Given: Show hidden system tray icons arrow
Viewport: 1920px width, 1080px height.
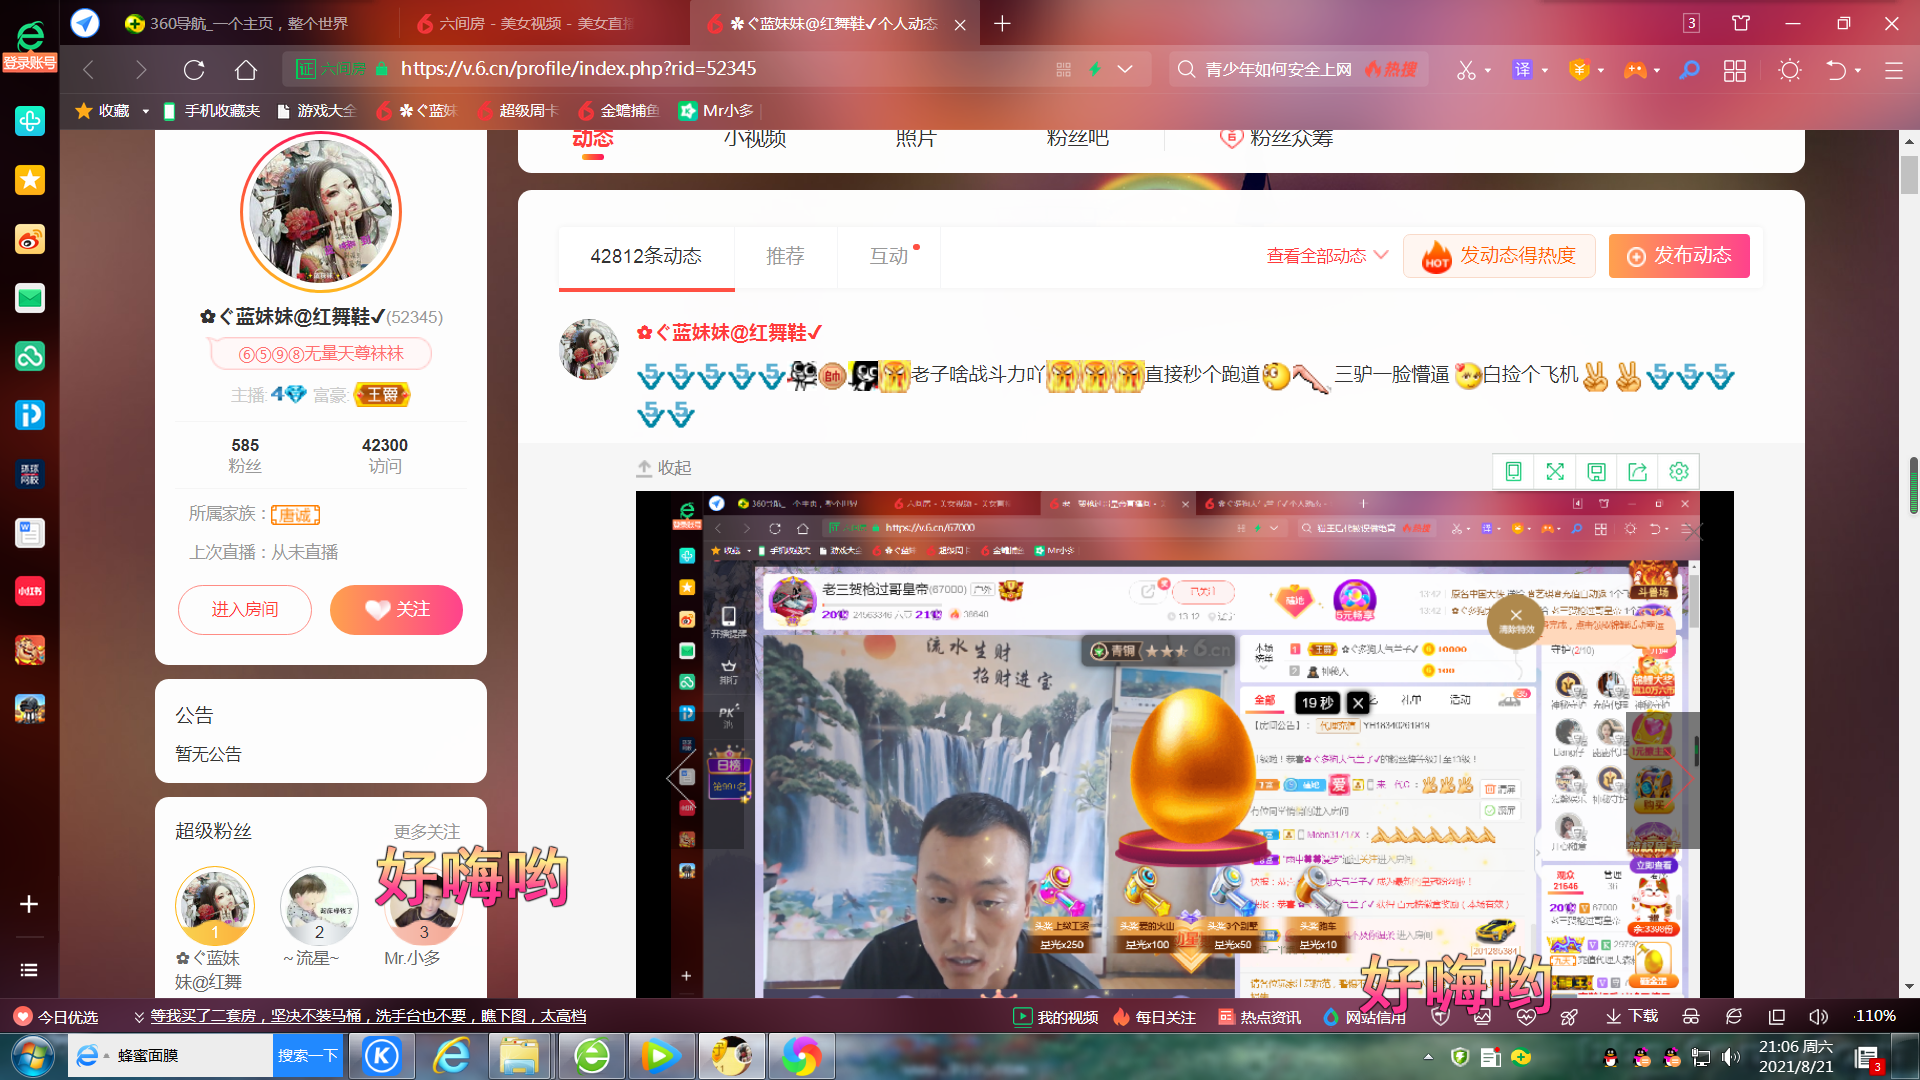Looking at the screenshot, I should [x=1428, y=1057].
